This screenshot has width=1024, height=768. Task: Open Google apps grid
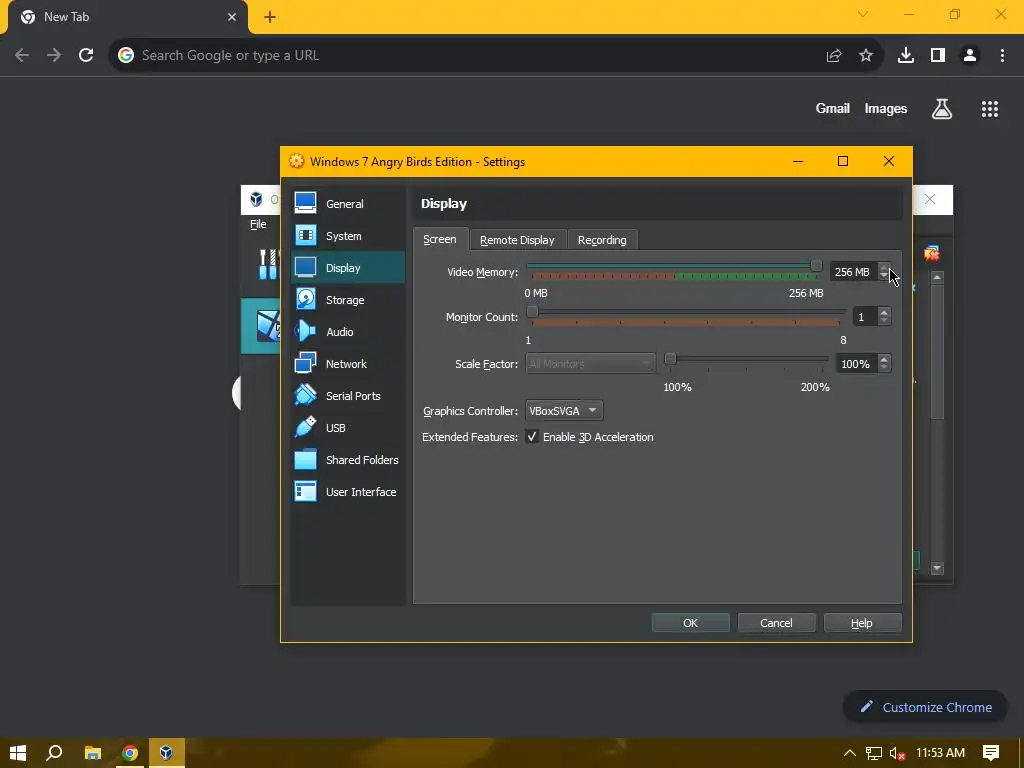pos(990,109)
